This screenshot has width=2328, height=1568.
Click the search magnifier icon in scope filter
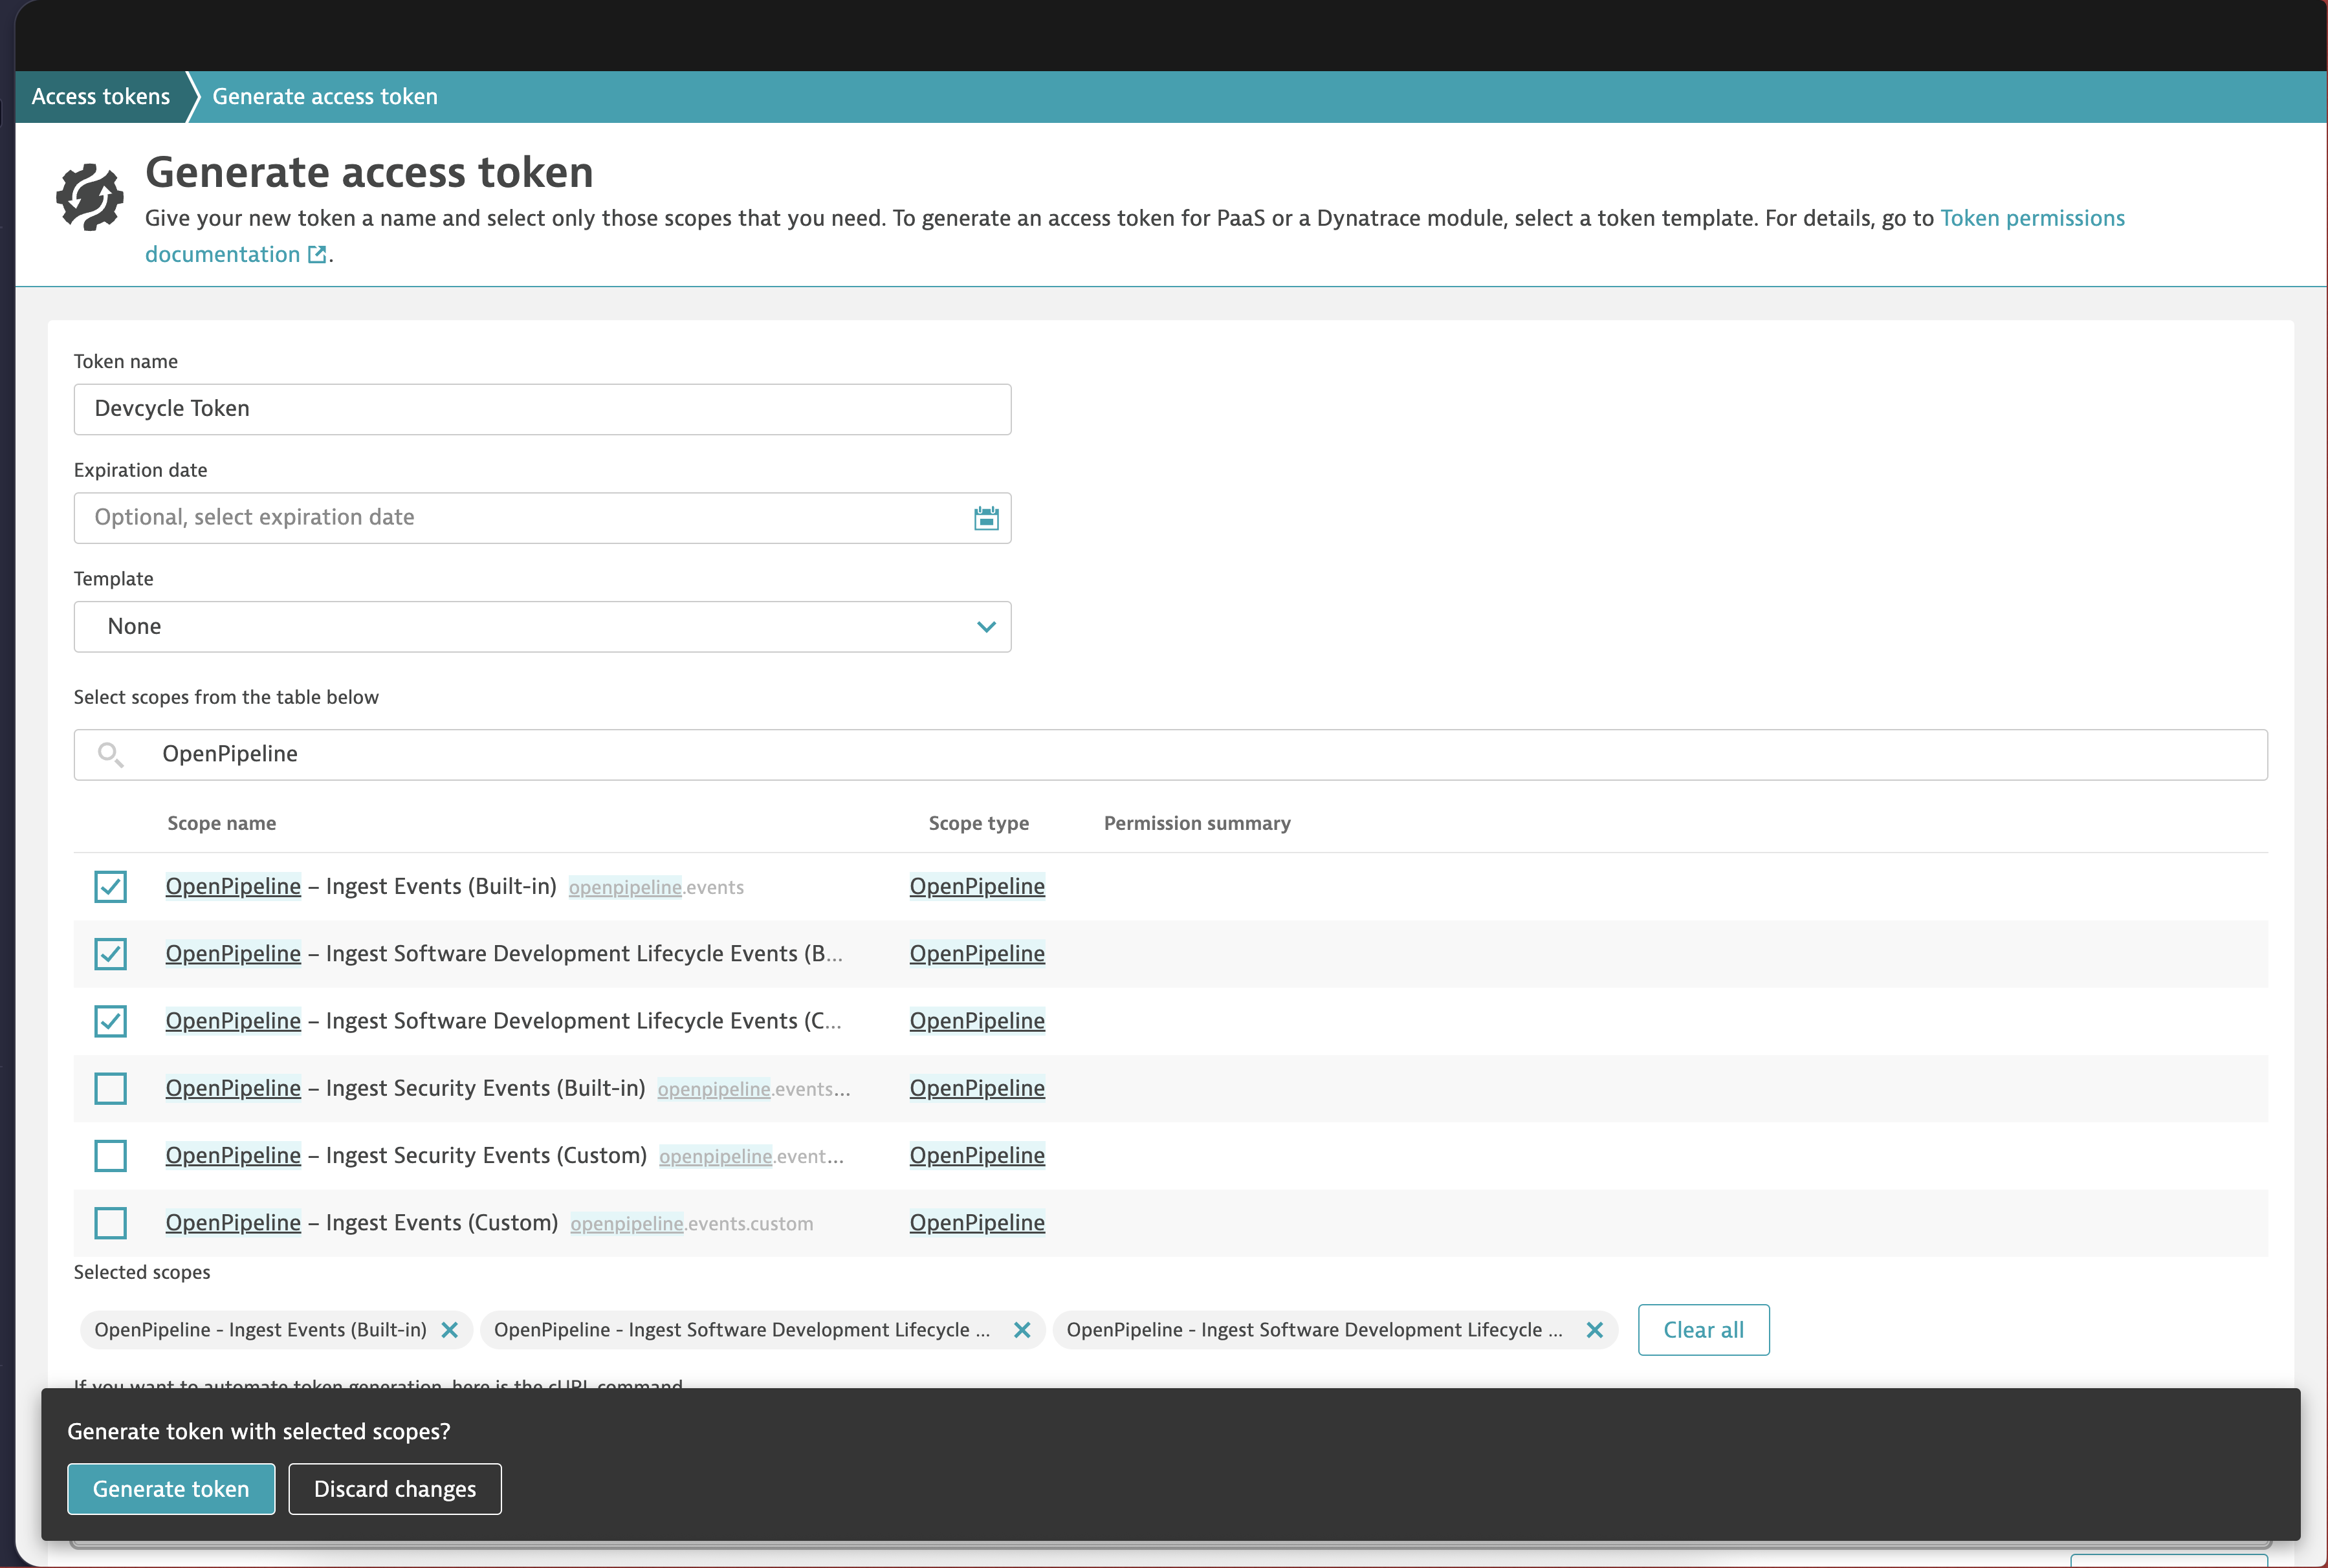pyautogui.click(x=110, y=754)
